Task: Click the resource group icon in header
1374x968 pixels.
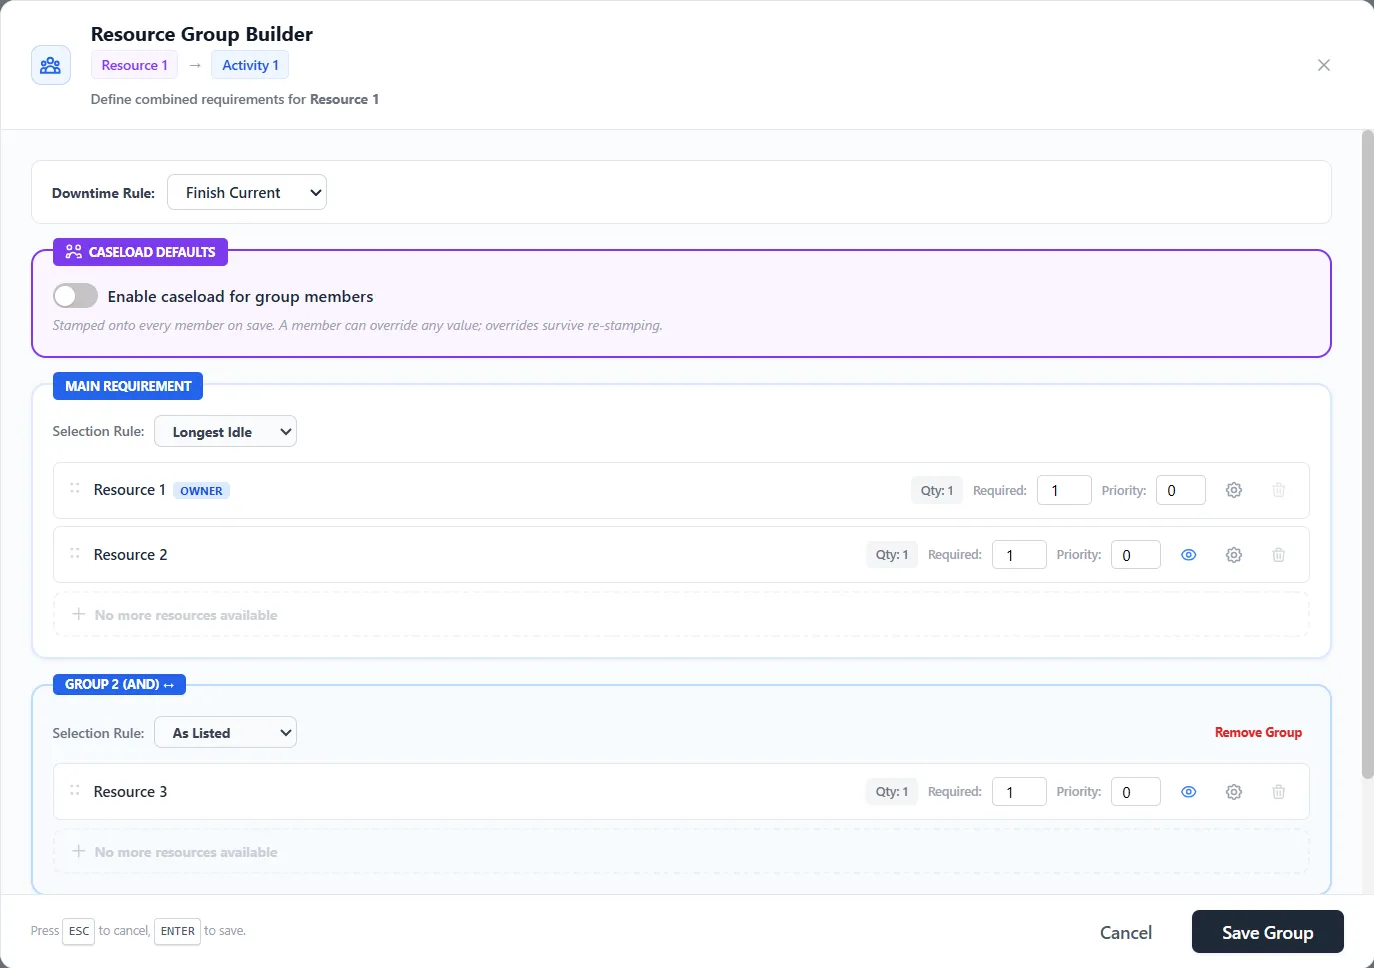Action: point(51,65)
